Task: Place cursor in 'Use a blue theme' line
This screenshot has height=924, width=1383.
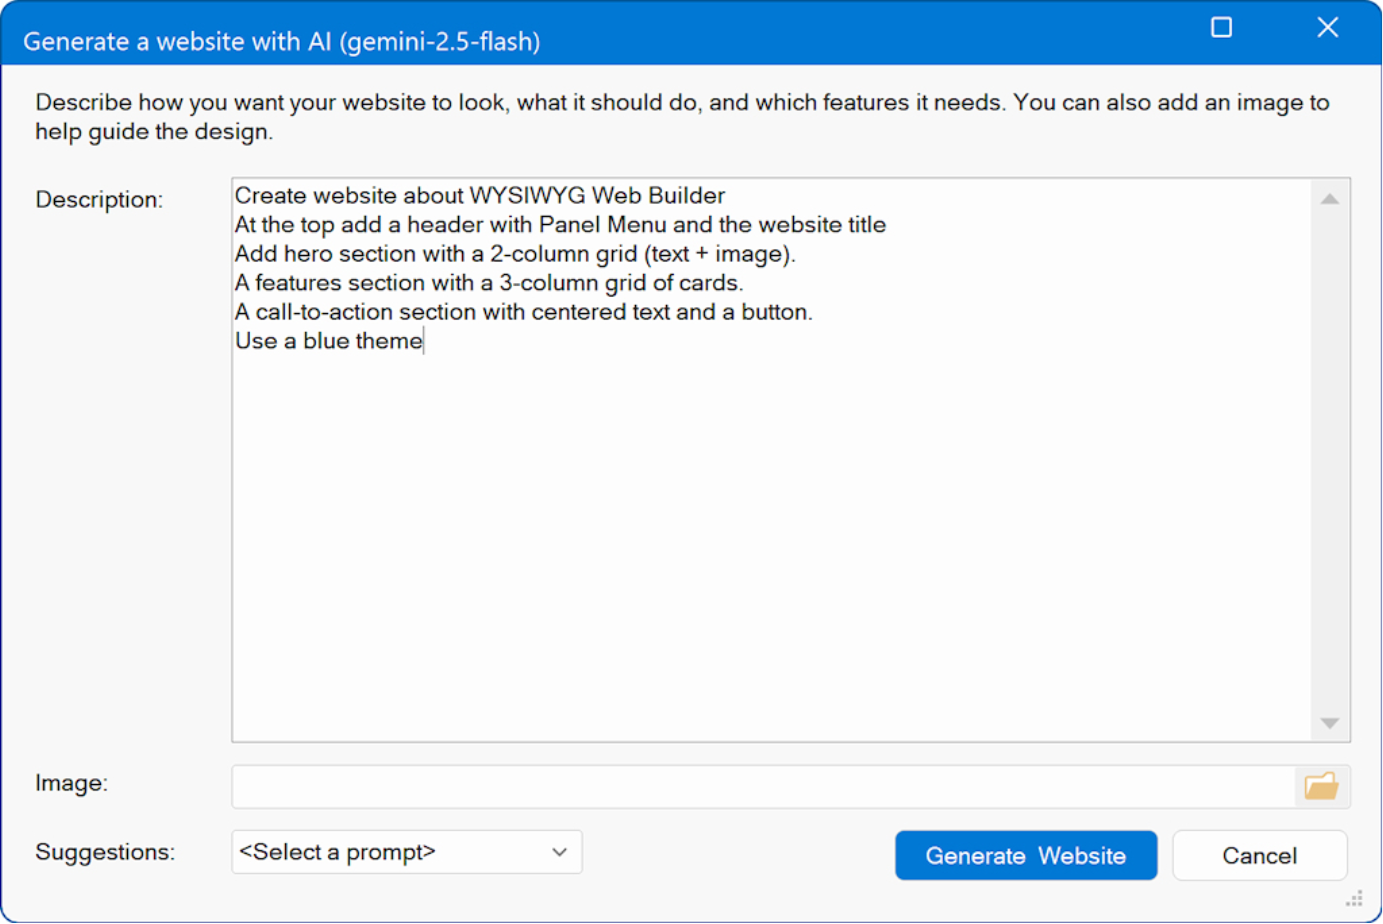Action: coord(328,341)
